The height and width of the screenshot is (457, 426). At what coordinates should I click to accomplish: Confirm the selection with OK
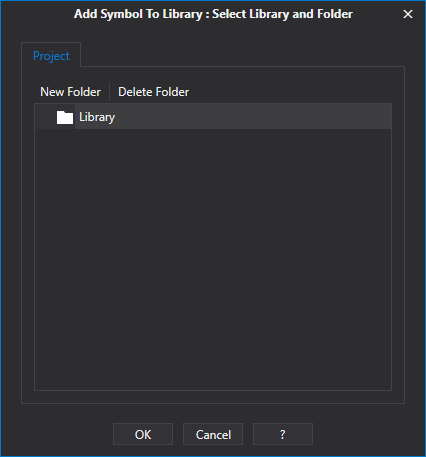(x=143, y=434)
